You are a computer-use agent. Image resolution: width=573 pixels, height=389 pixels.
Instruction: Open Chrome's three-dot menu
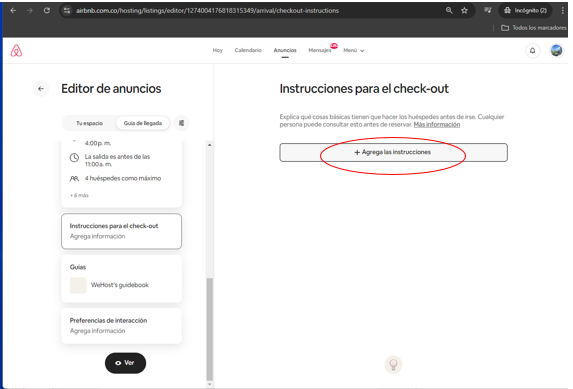click(562, 11)
